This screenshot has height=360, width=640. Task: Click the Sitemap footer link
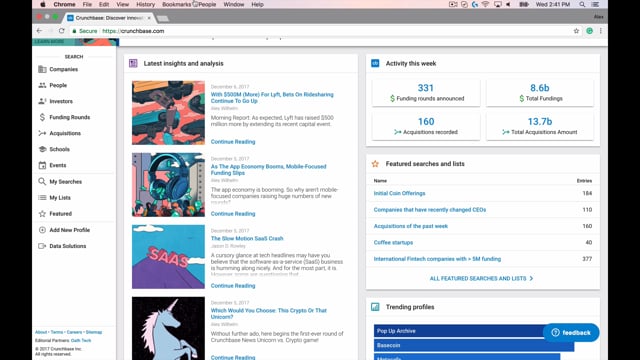(x=94, y=332)
